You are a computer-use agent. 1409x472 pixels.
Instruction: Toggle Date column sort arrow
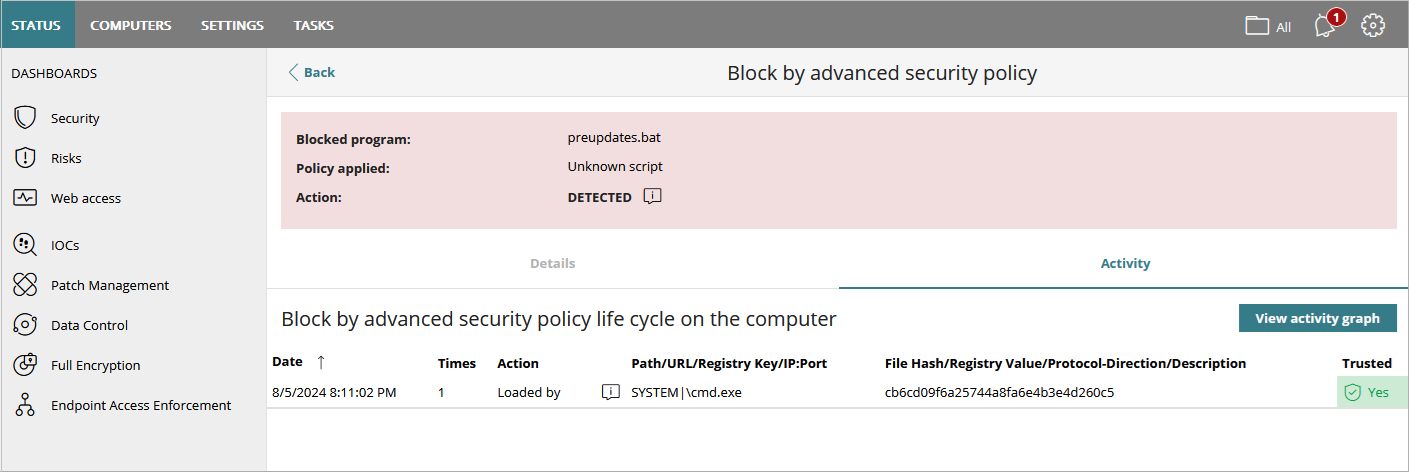[x=321, y=362]
